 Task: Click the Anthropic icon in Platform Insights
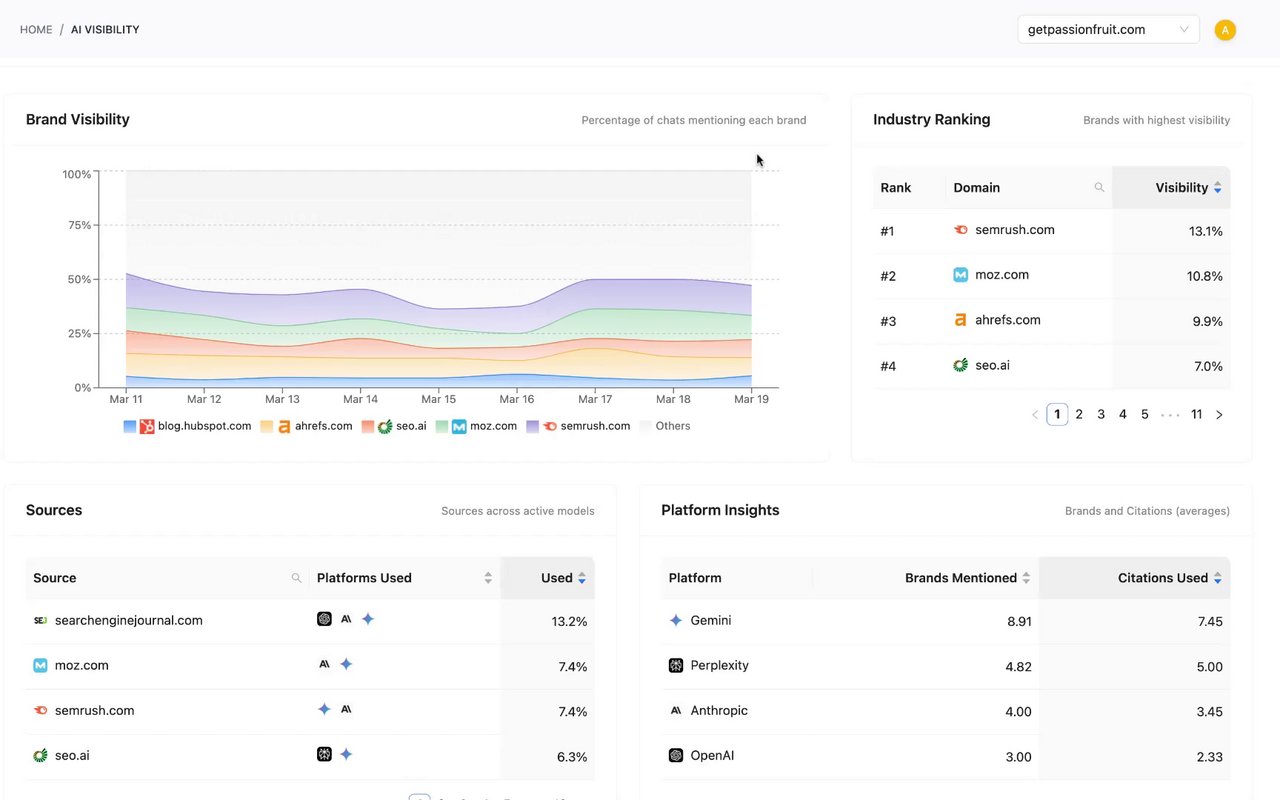pyautogui.click(x=676, y=711)
